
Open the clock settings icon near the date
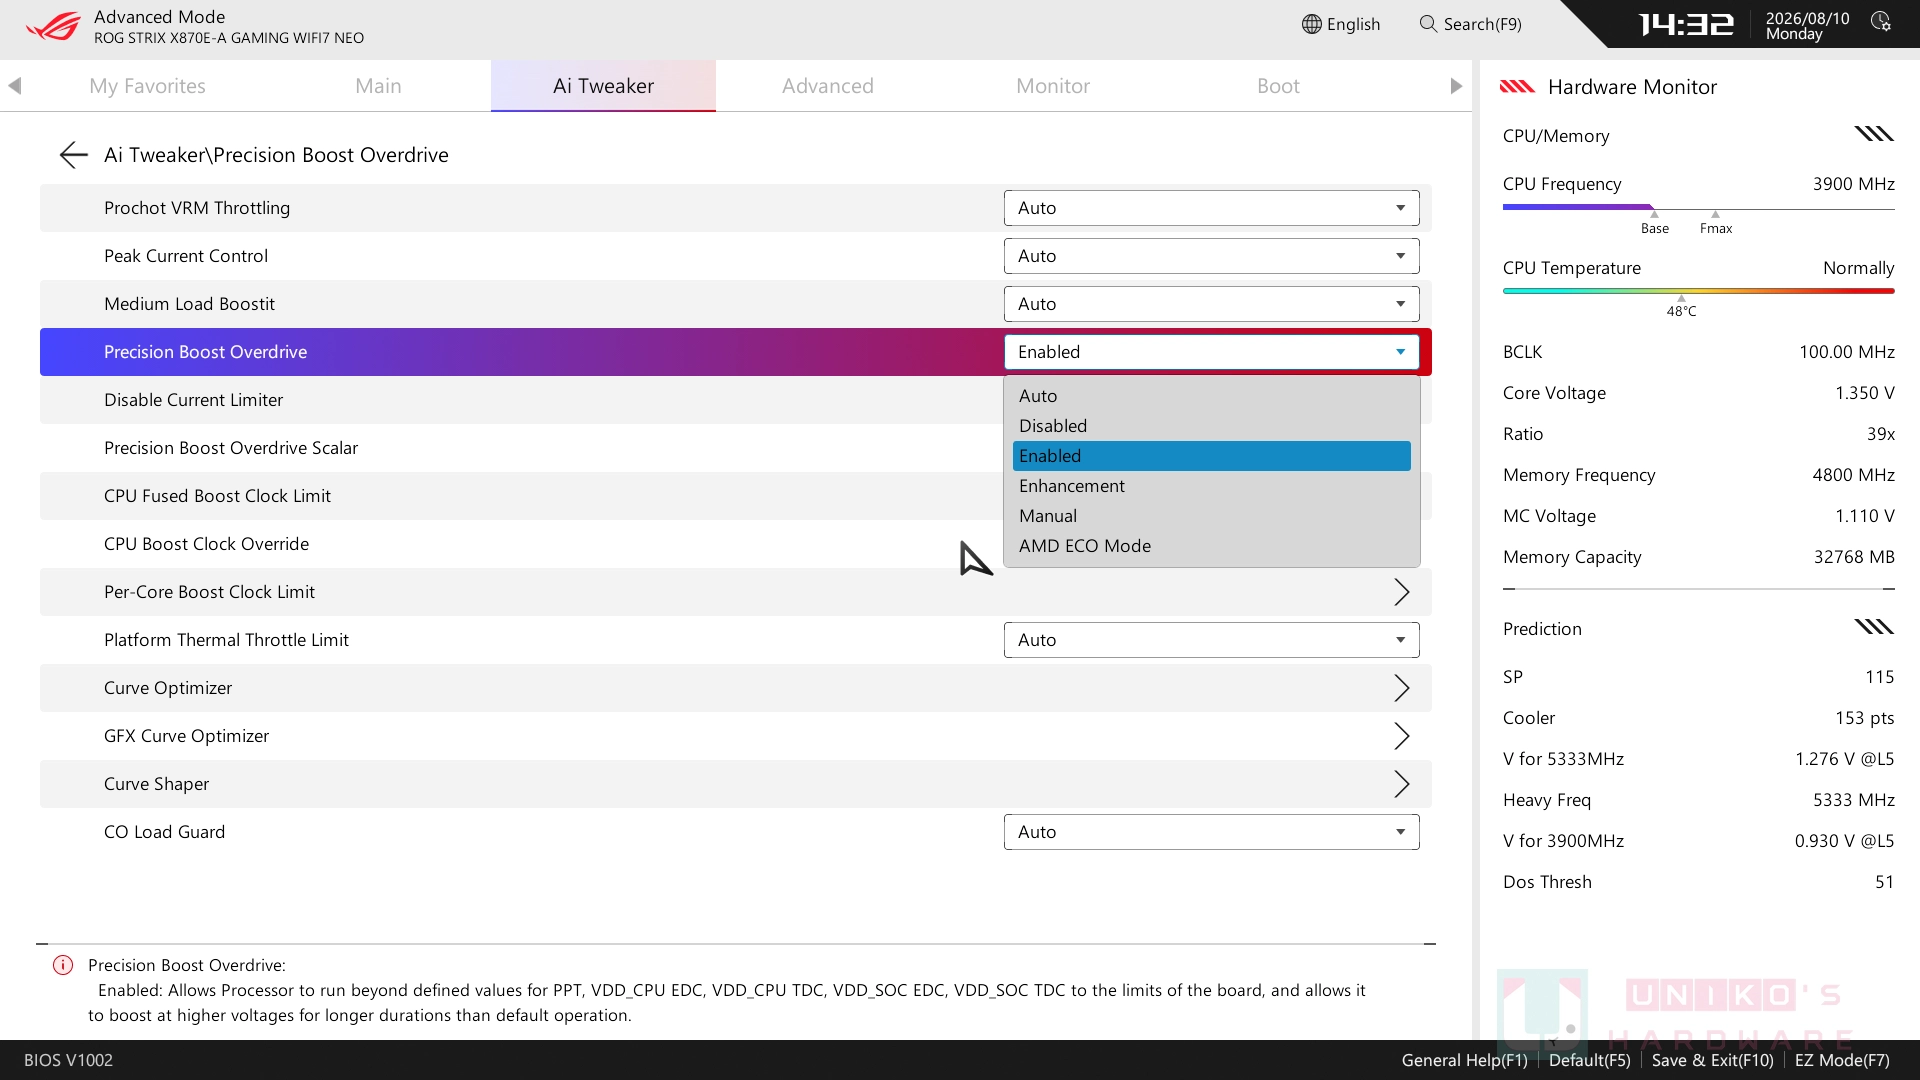(x=1881, y=22)
